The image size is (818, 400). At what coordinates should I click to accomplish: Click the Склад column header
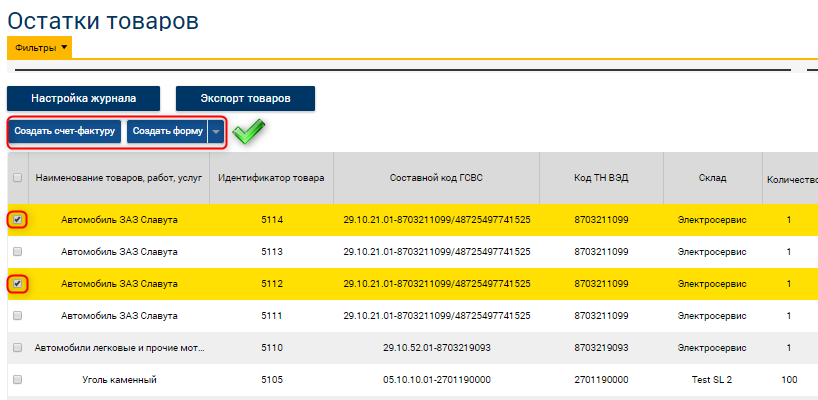(712, 178)
